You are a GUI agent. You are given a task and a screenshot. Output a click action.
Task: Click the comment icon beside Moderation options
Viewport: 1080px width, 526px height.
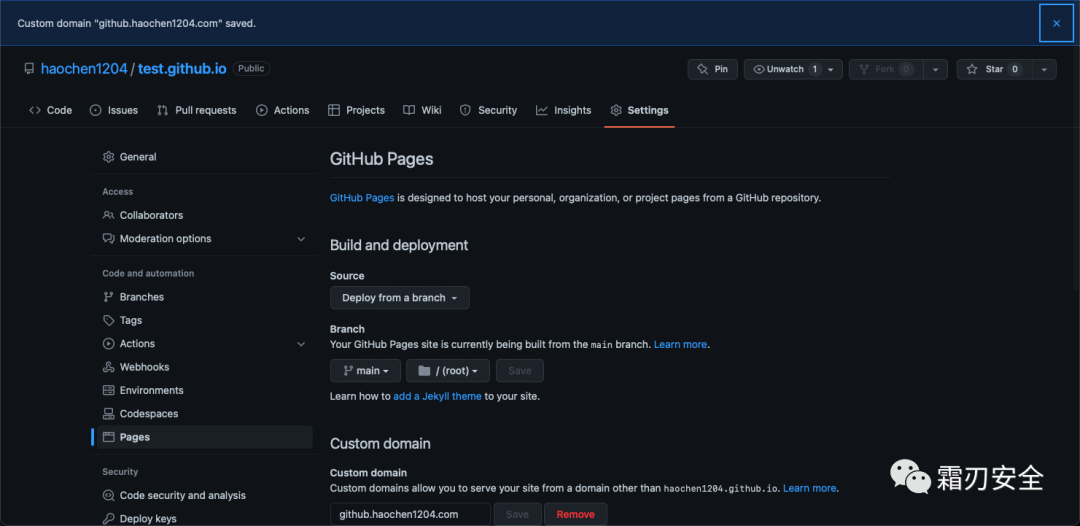pyautogui.click(x=108, y=239)
